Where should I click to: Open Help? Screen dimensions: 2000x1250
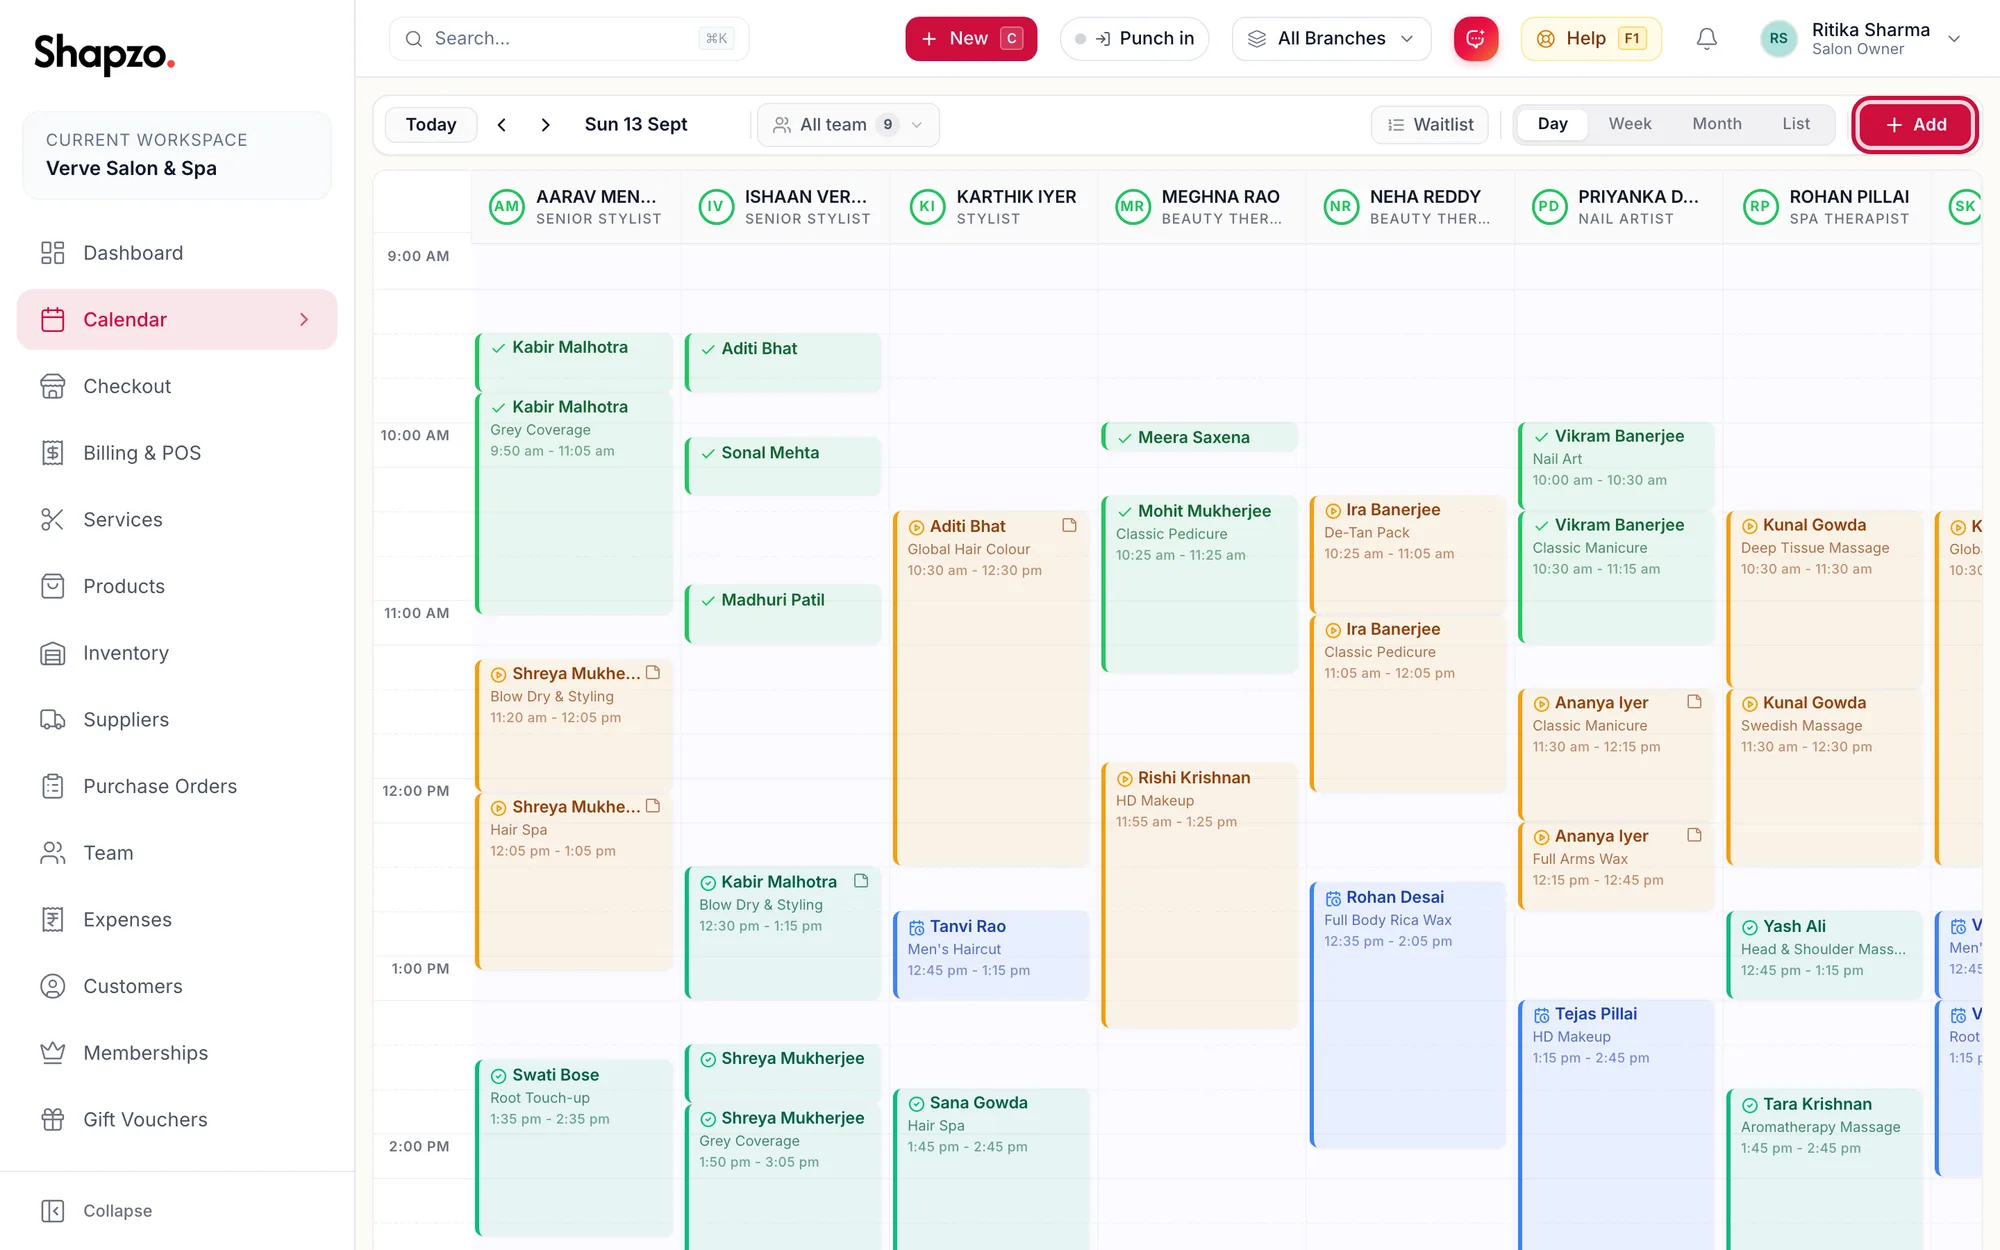1590,39
